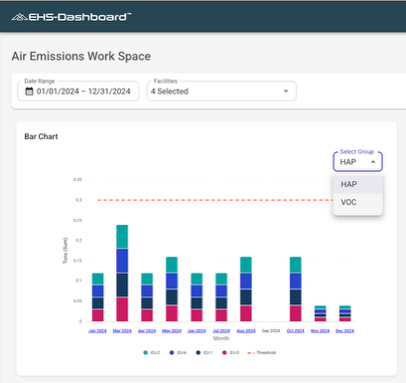Click the Bar Chart heading
The image size is (406, 383).
click(x=41, y=136)
